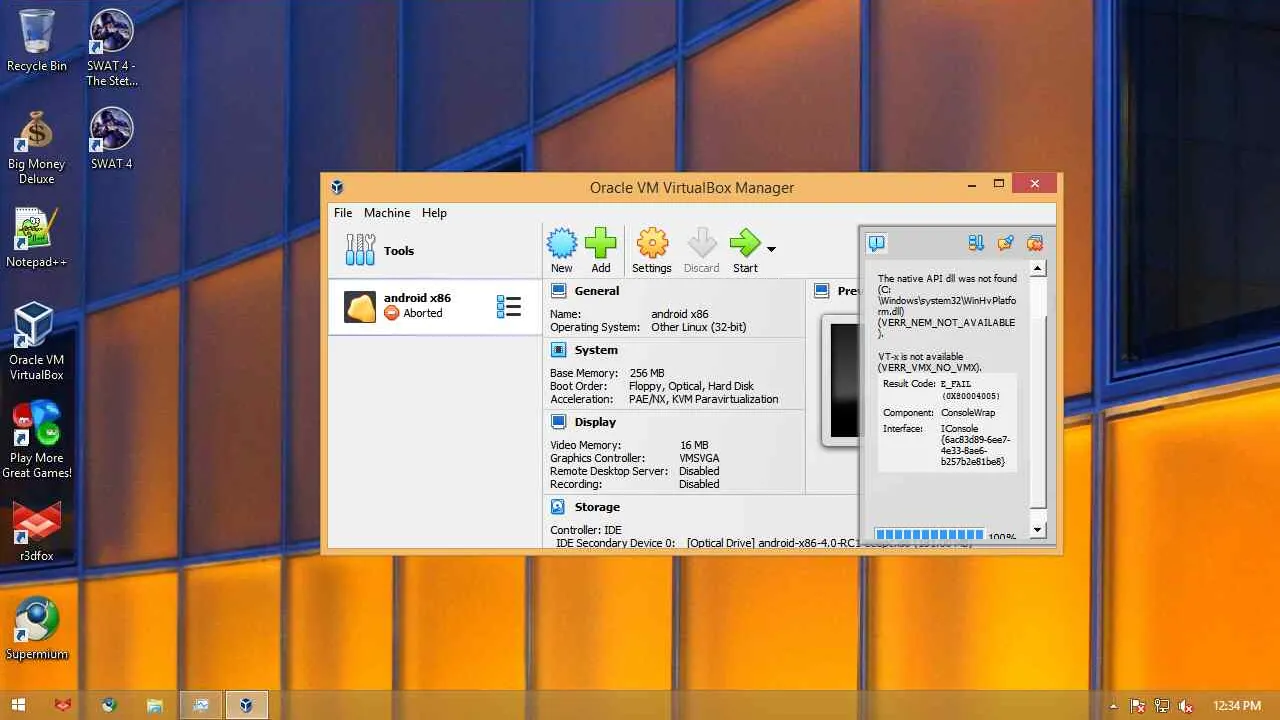Click the System section header
The height and width of the screenshot is (720, 1280).
596,350
